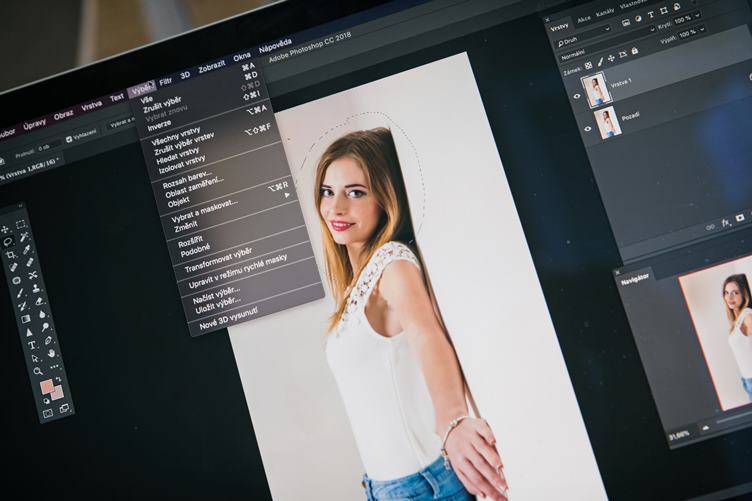This screenshot has height=501, width=752.
Task: Choose Vybrat a maskovat menu entry
Action: tap(205, 211)
